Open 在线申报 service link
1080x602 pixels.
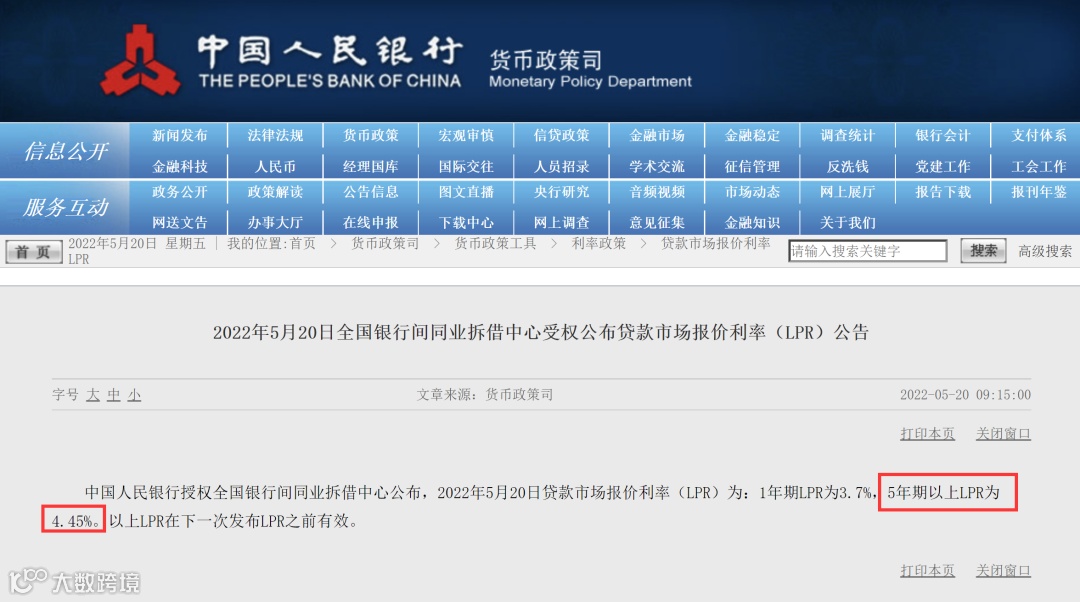pyautogui.click(x=371, y=222)
